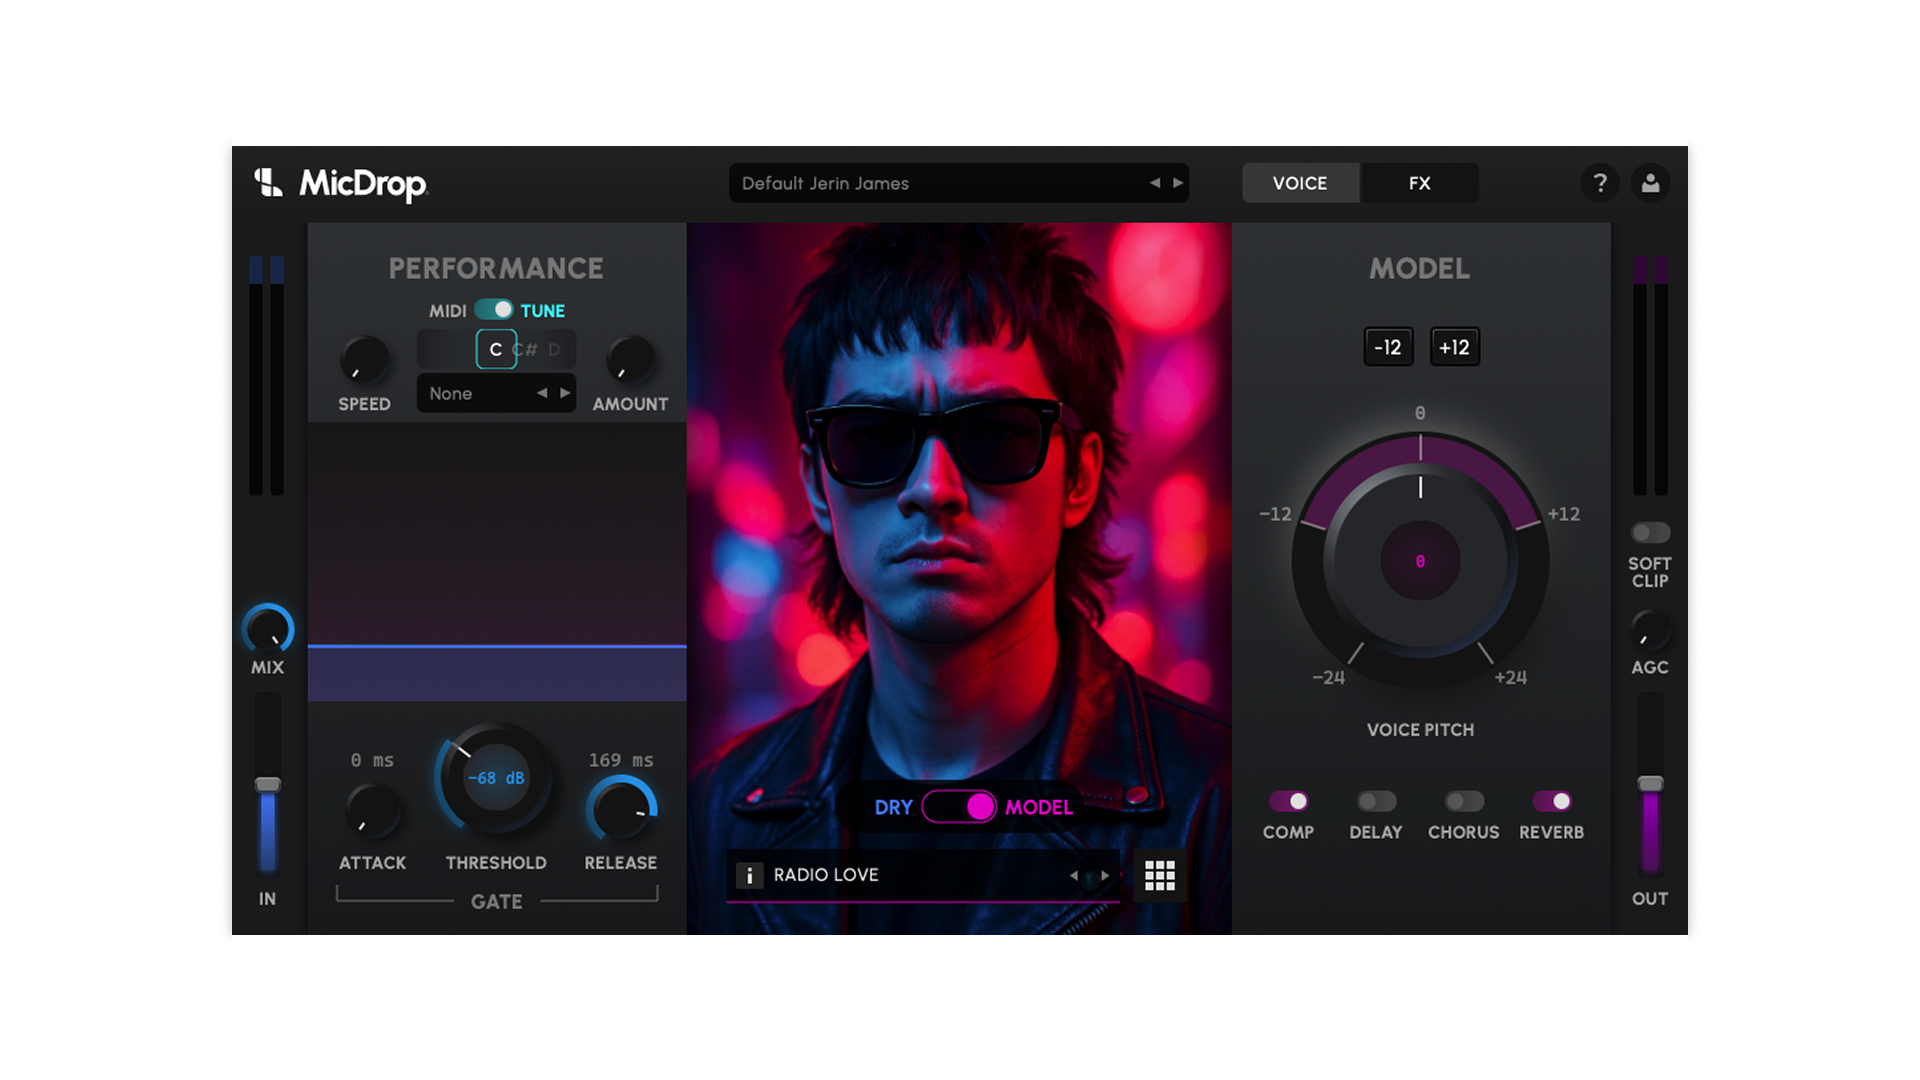Click the AGC knob
Screen dimensions: 1920x1080
(1649, 630)
